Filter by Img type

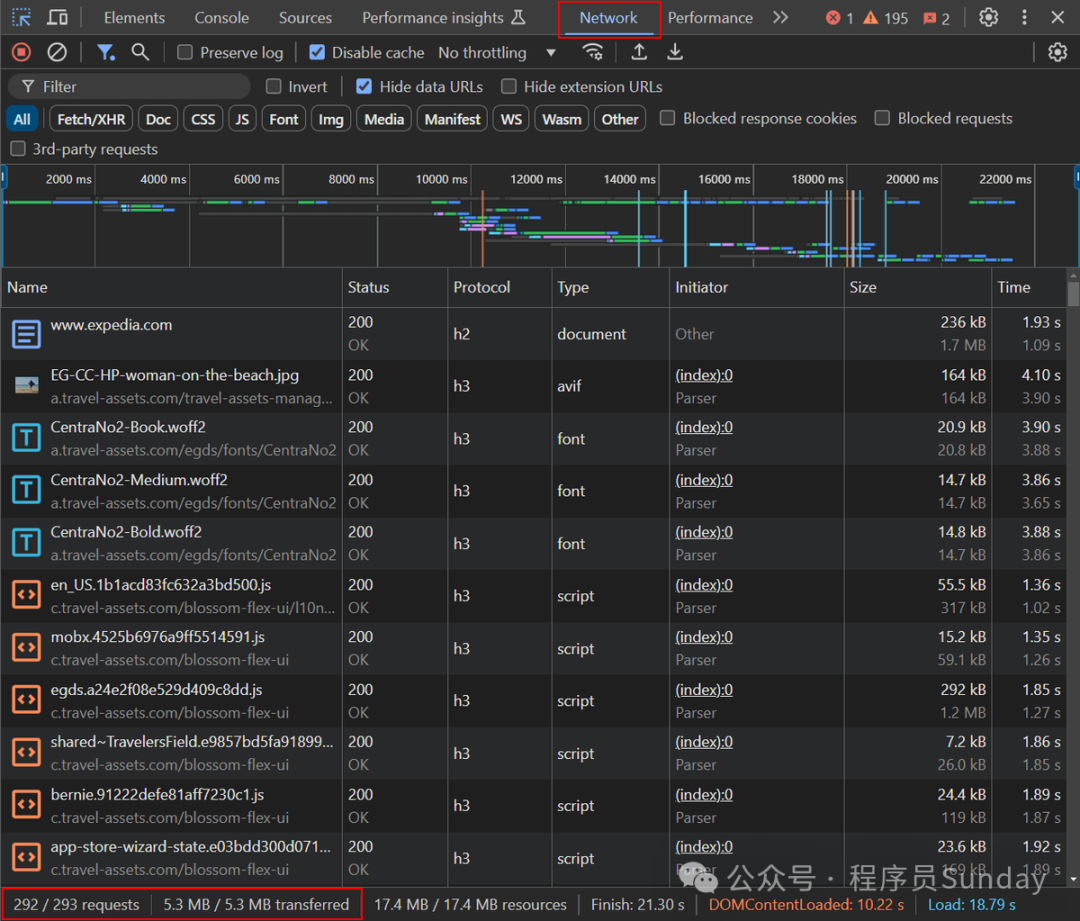[x=331, y=119]
